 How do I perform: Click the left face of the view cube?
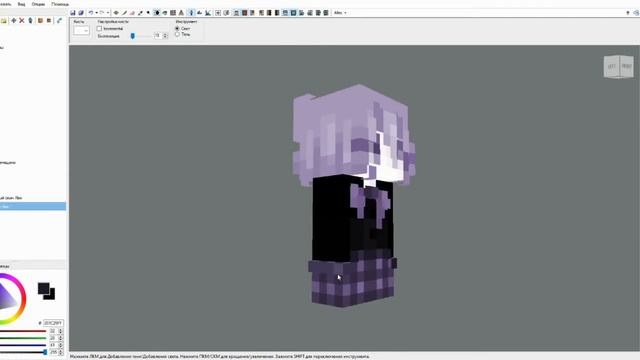coord(611,67)
